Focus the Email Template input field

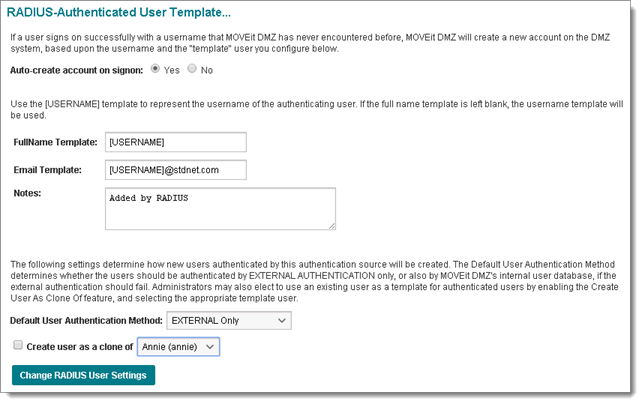tap(175, 169)
